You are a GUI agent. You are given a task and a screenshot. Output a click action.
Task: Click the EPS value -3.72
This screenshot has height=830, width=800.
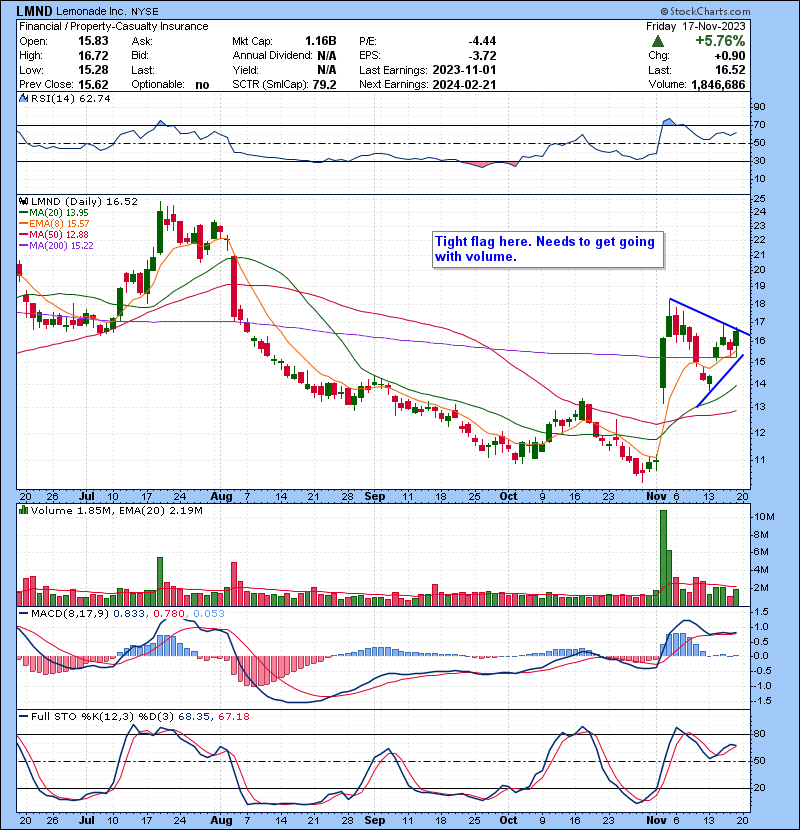pyautogui.click(x=482, y=56)
